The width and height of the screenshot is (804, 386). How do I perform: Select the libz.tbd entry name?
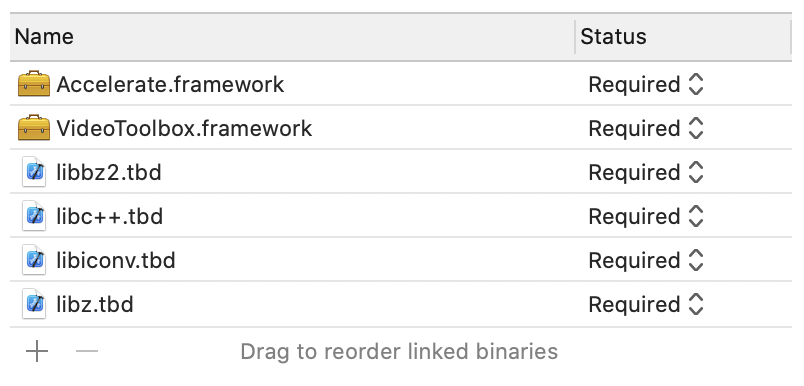(95, 305)
